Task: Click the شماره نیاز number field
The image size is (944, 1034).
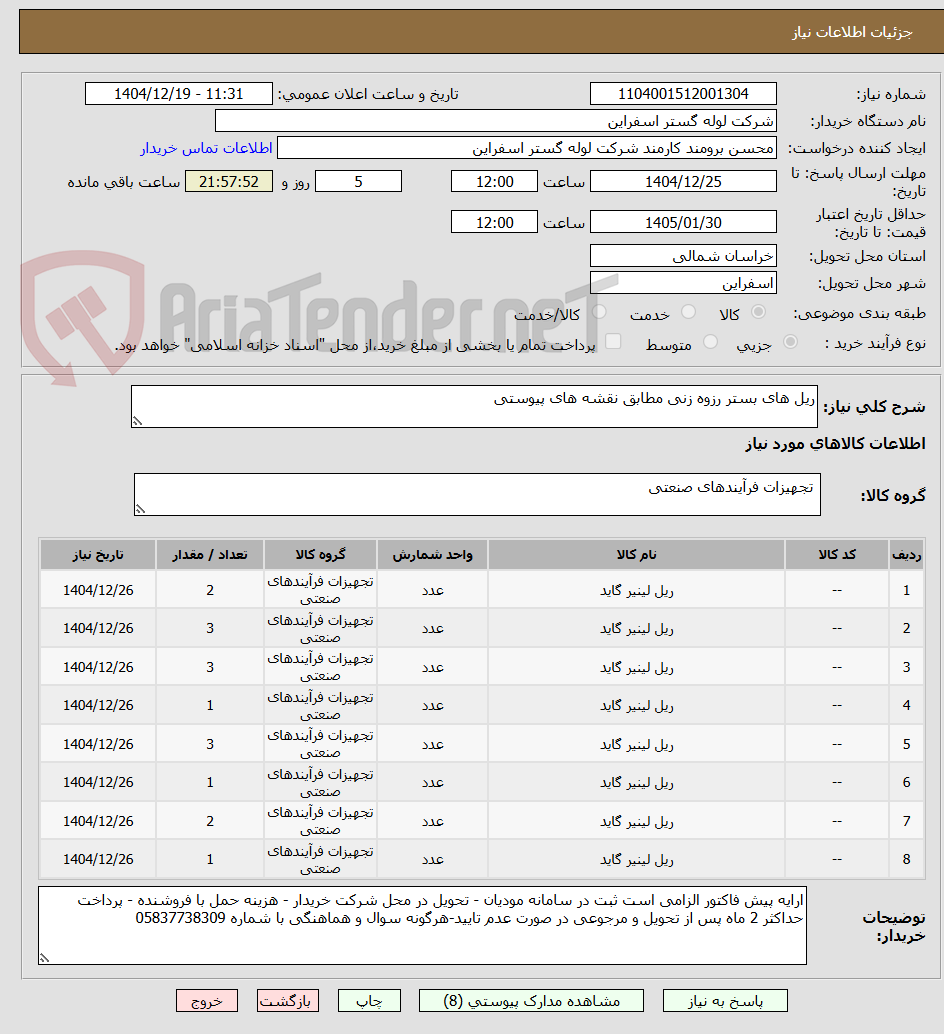Action: pos(683,94)
